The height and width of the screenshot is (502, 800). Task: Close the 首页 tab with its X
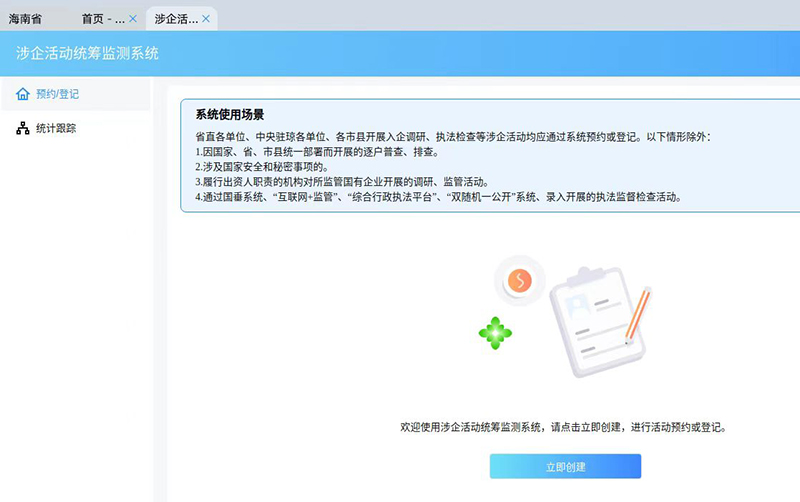tap(133, 19)
